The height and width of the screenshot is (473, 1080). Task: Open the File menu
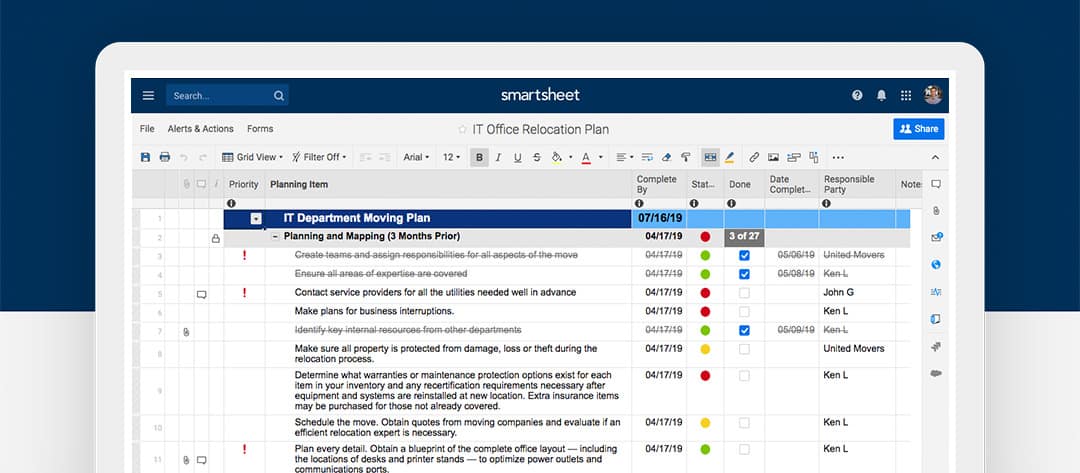147,129
